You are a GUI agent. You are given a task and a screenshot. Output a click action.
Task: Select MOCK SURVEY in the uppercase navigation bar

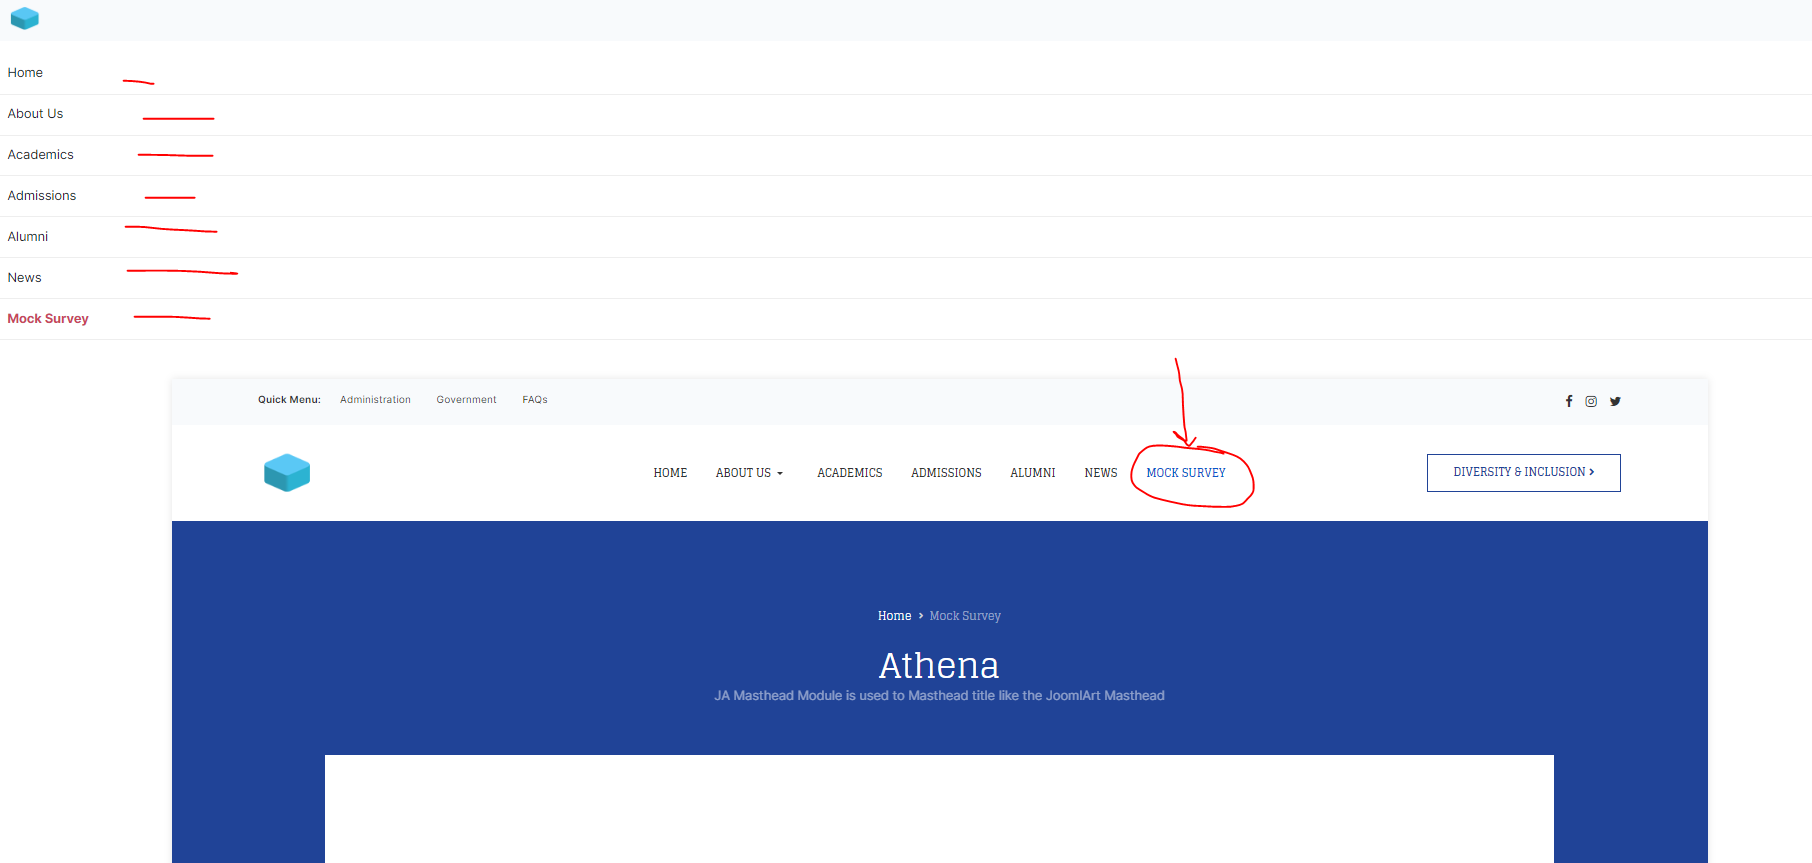[1186, 473]
